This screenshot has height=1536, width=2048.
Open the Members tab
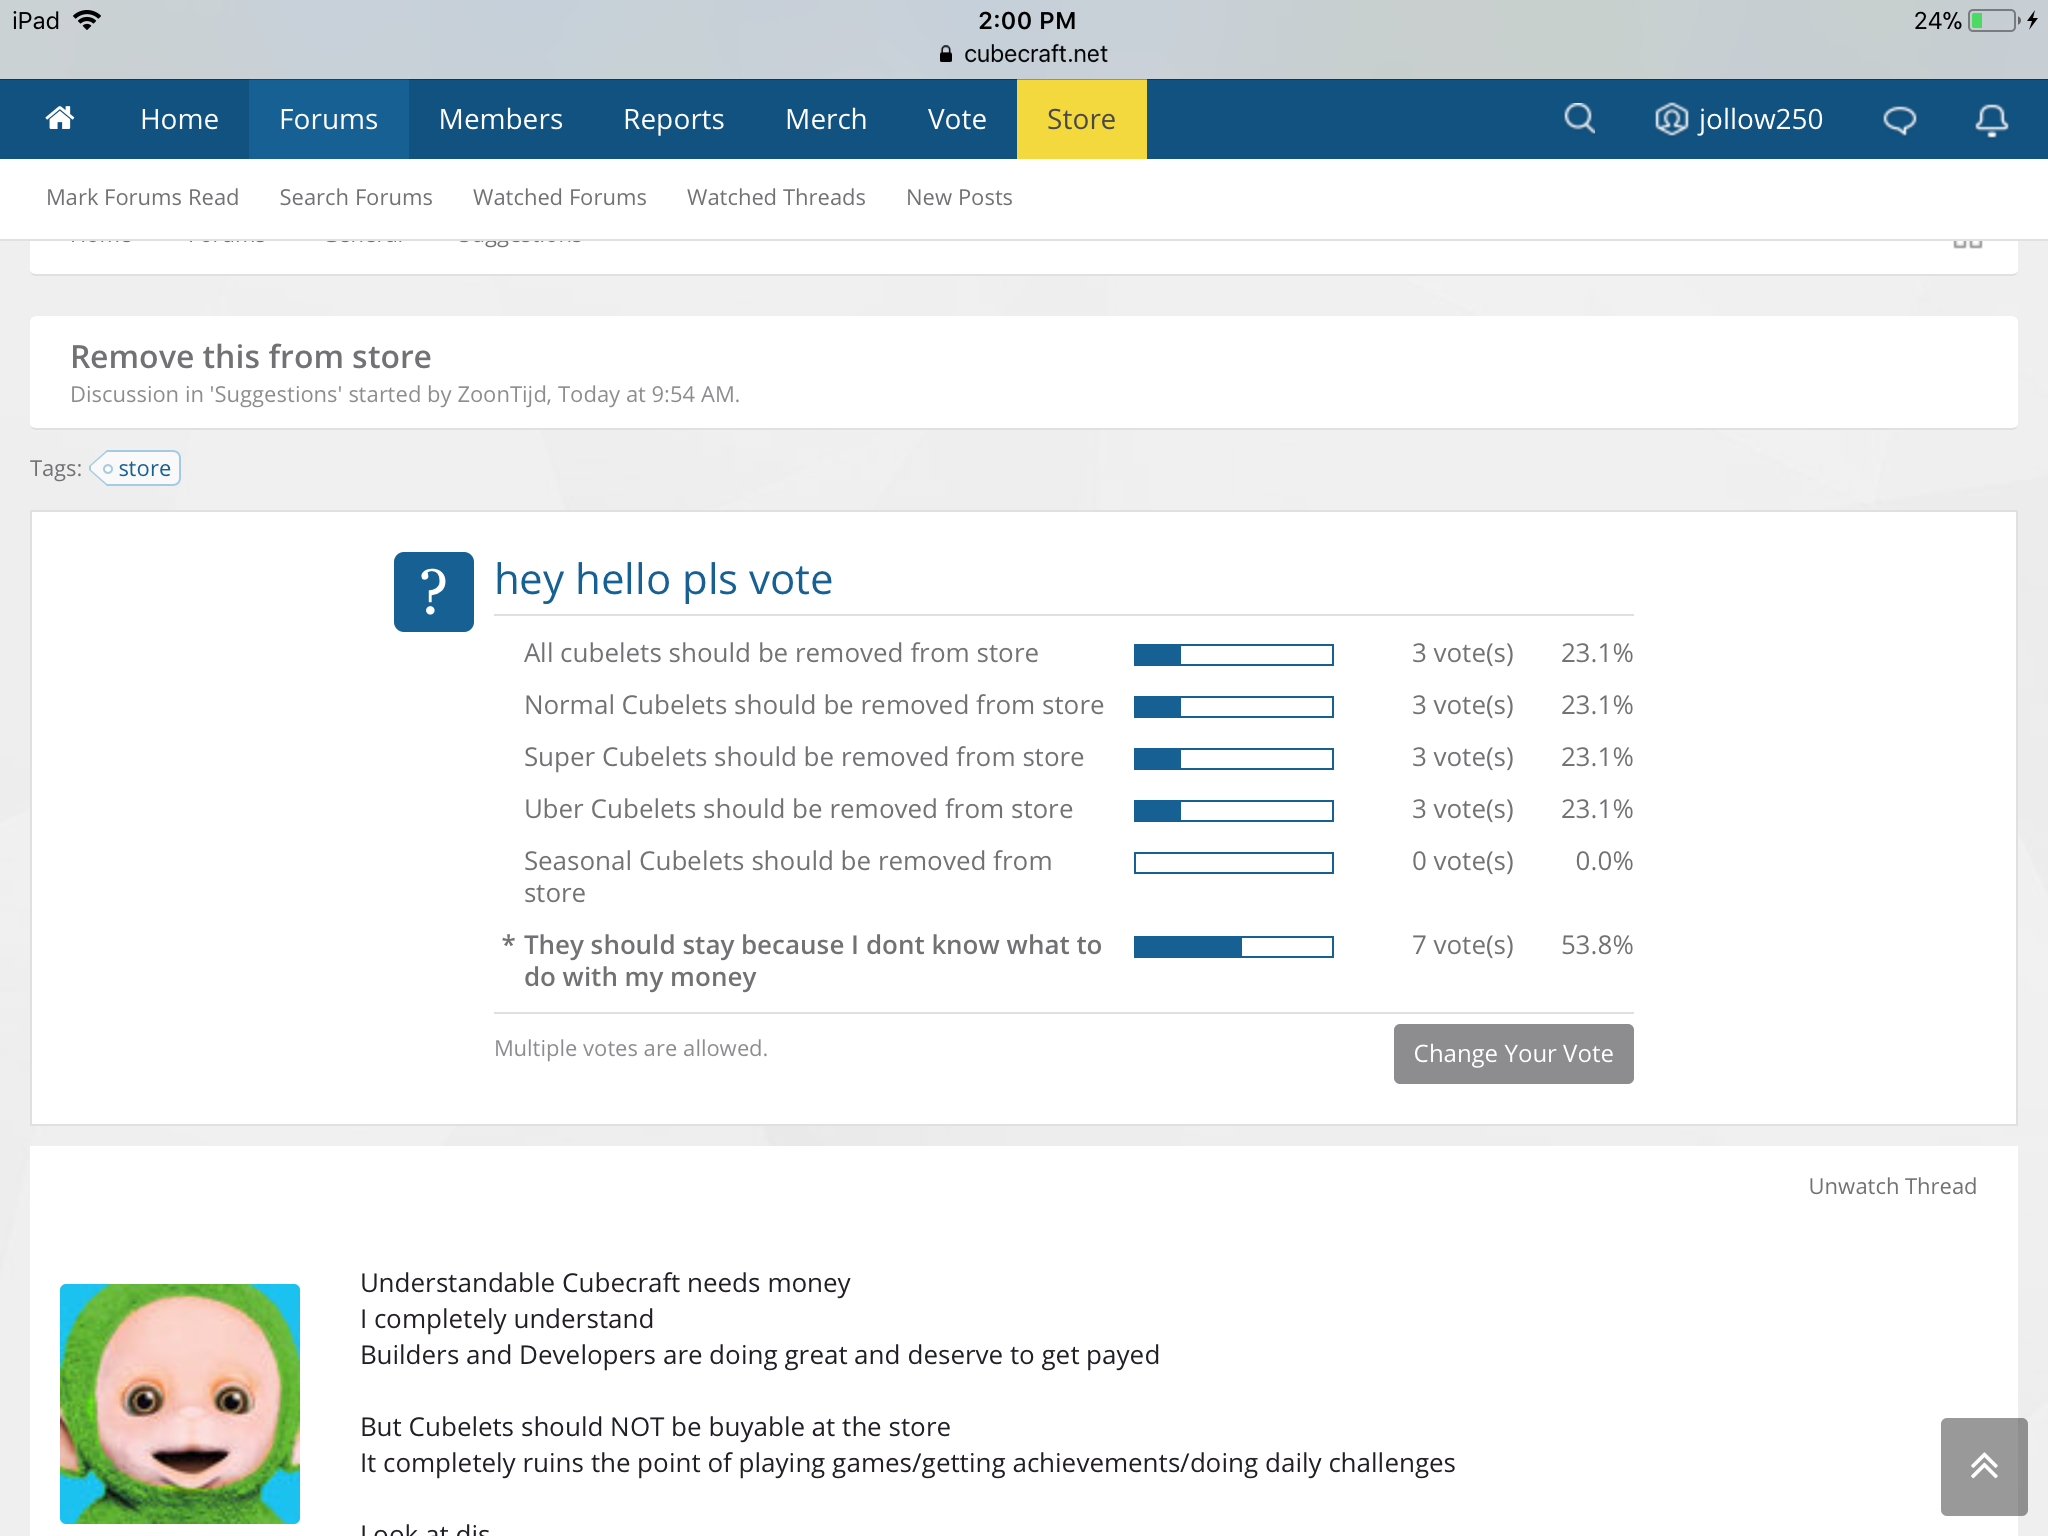[501, 119]
